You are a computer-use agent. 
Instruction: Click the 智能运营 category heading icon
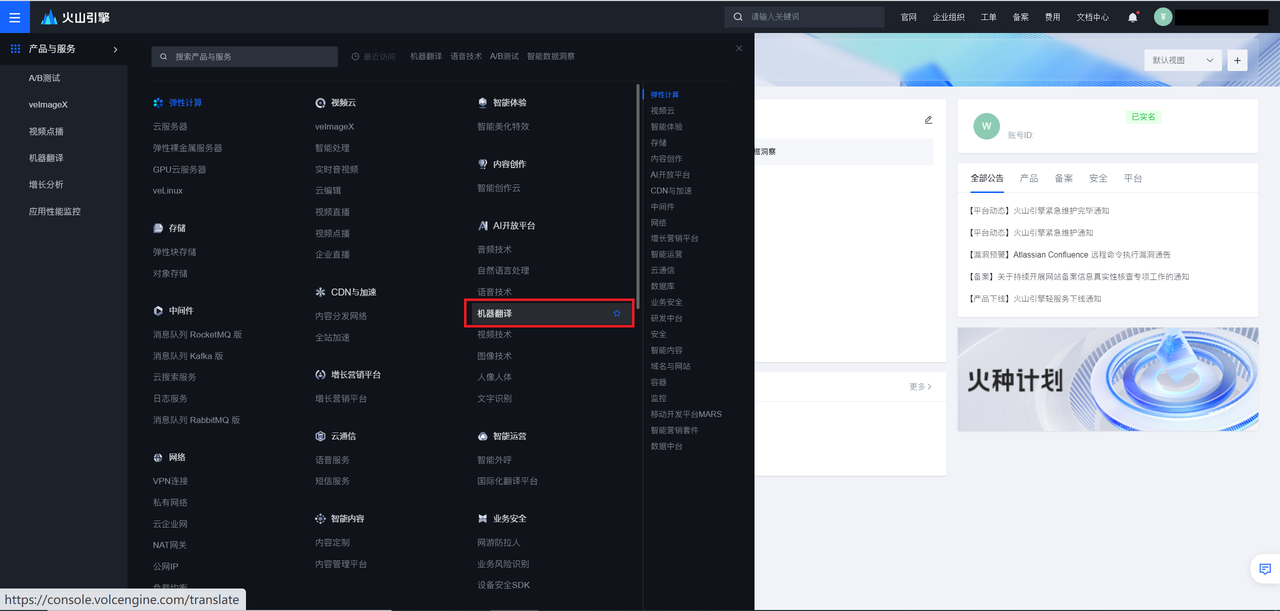click(483, 436)
